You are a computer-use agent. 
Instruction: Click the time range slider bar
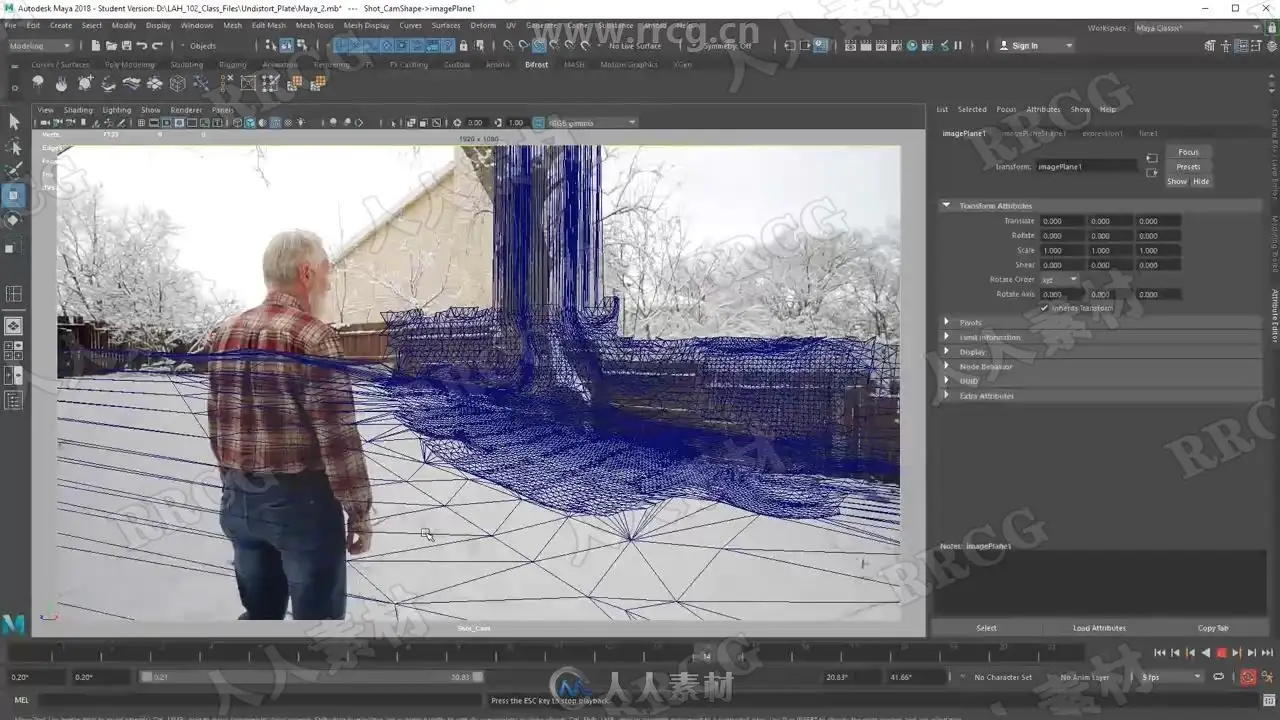(x=314, y=677)
